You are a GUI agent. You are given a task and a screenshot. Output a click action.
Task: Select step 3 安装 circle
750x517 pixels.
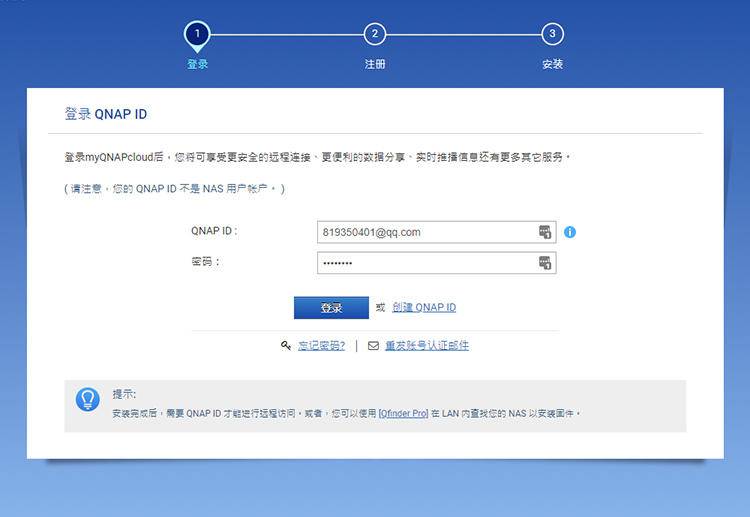click(552, 34)
